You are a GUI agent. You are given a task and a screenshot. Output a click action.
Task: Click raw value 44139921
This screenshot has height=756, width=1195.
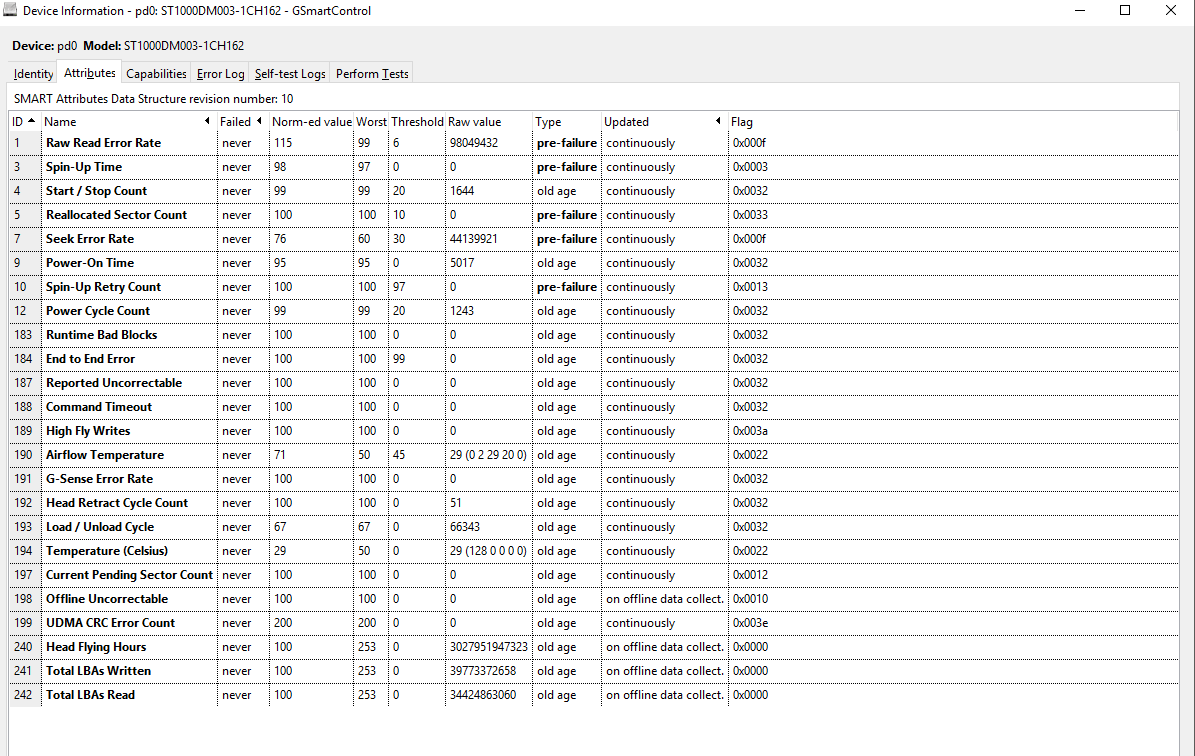click(x=474, y=239)
